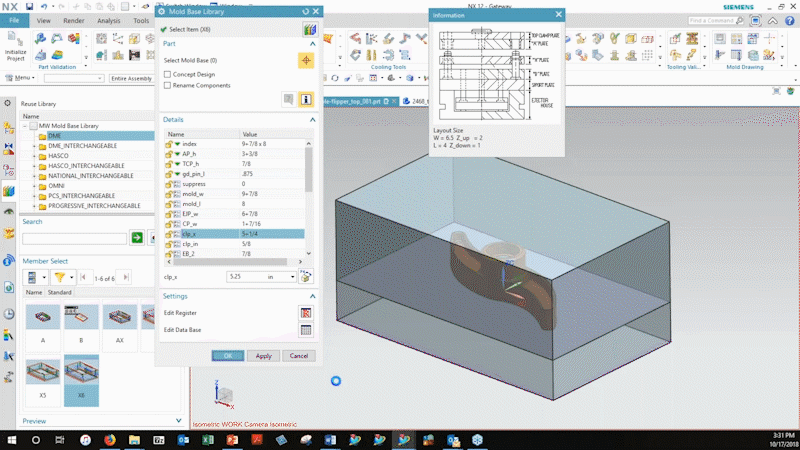800x450 pixels.
Task: Toggle lock icon on mold_w row
Action: tap(168, 194)
